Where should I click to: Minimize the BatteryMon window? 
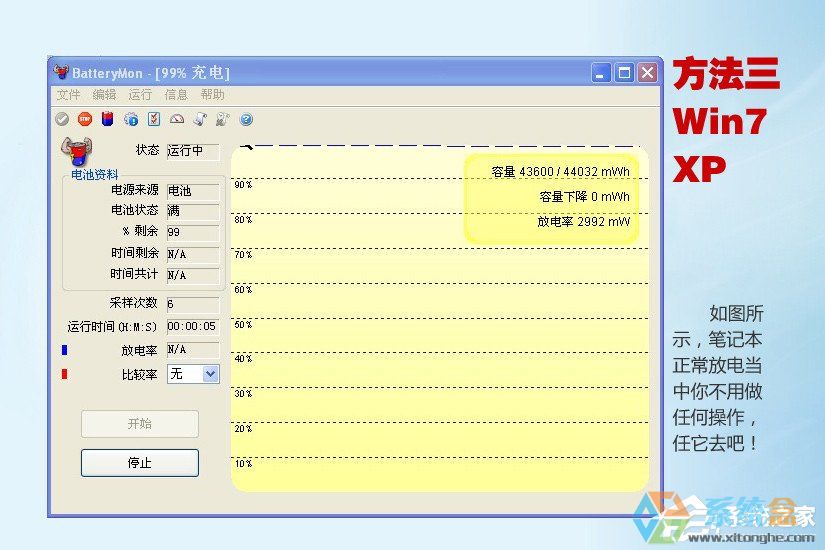(x=601, y=73)
